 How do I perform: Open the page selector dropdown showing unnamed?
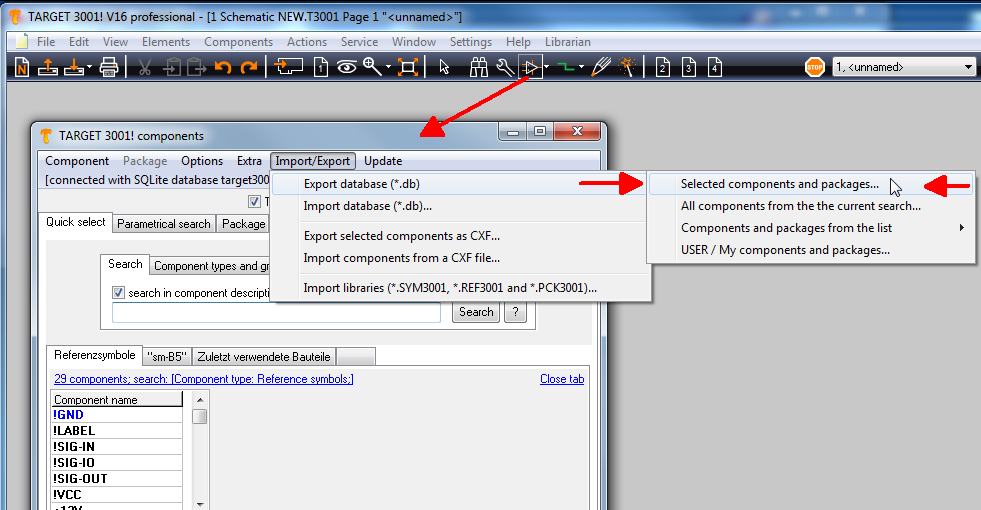[x=967, y=67]
